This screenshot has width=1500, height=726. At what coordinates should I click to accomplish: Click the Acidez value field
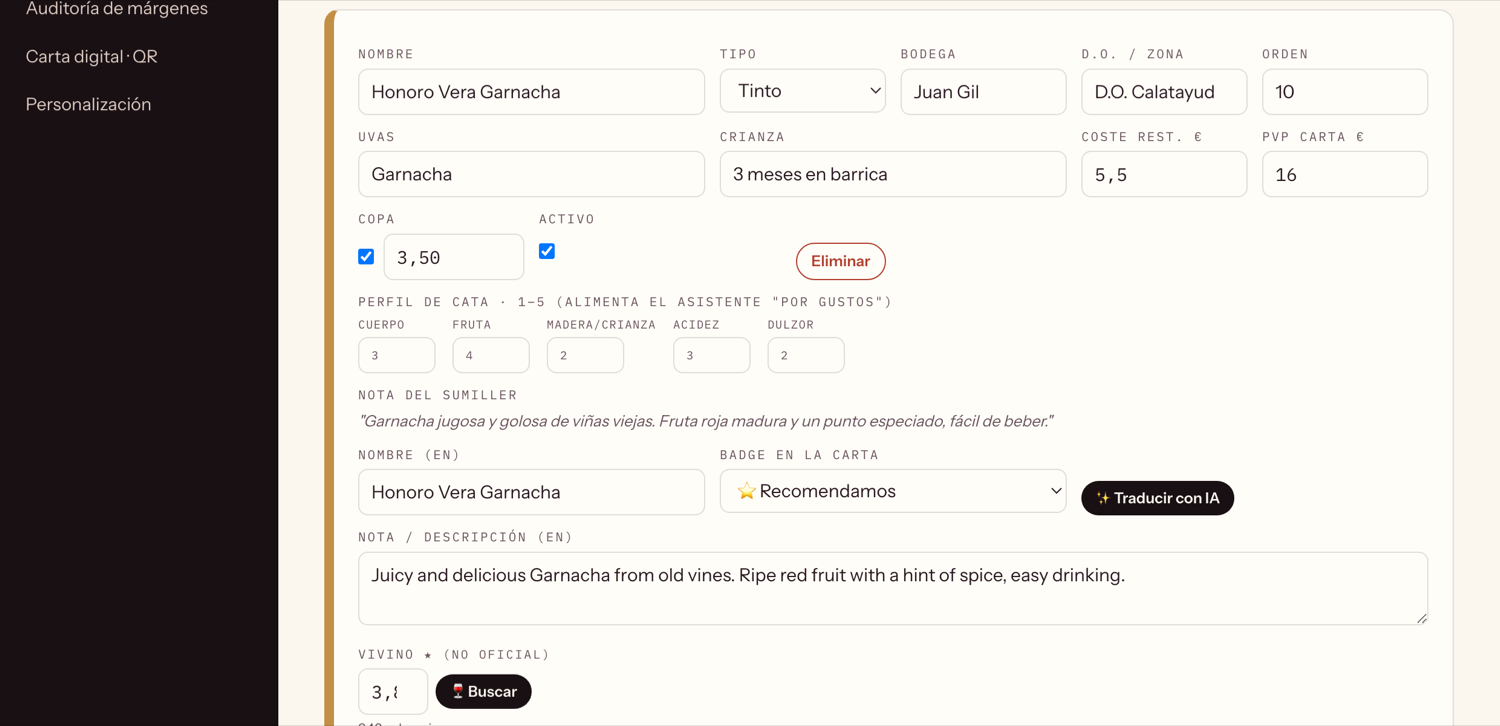point(712,355)
